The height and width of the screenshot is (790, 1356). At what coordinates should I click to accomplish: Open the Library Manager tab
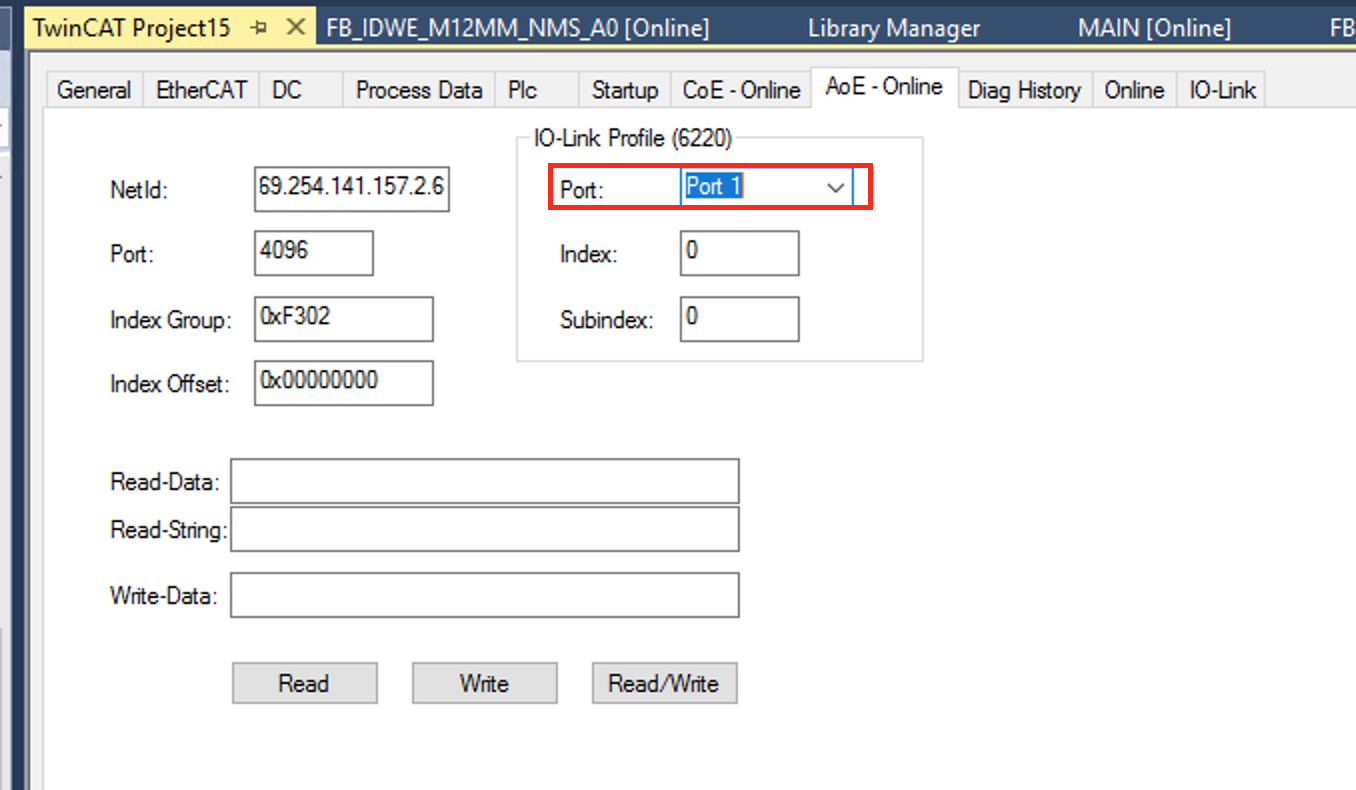tap(893, 28)
